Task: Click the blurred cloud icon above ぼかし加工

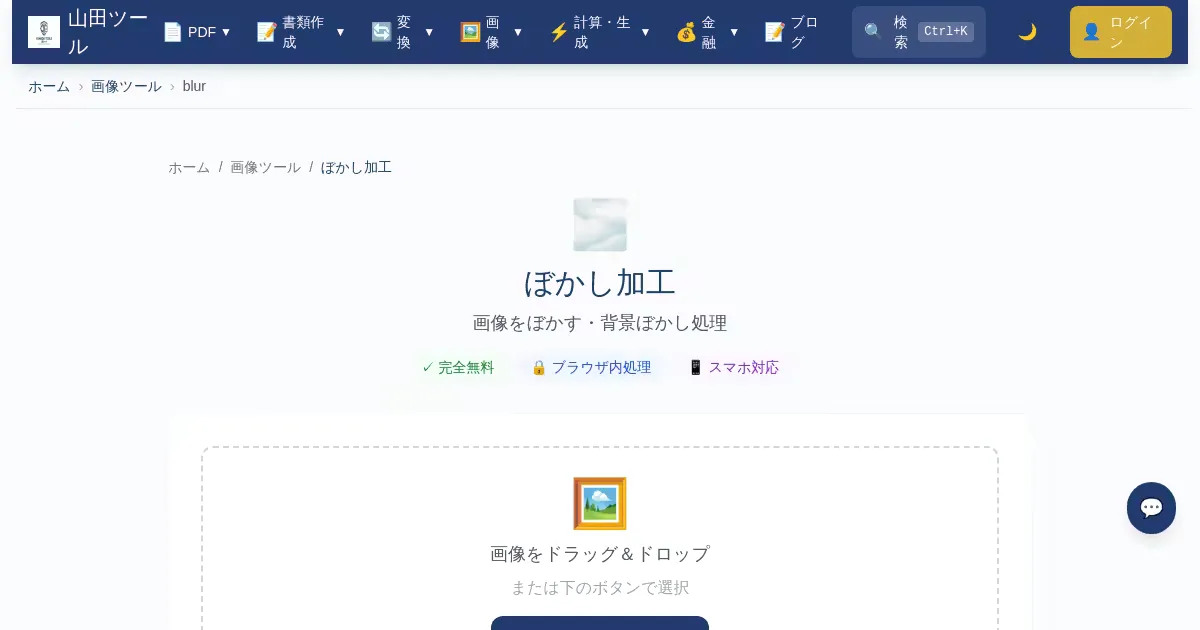Action: pos(600,225)
